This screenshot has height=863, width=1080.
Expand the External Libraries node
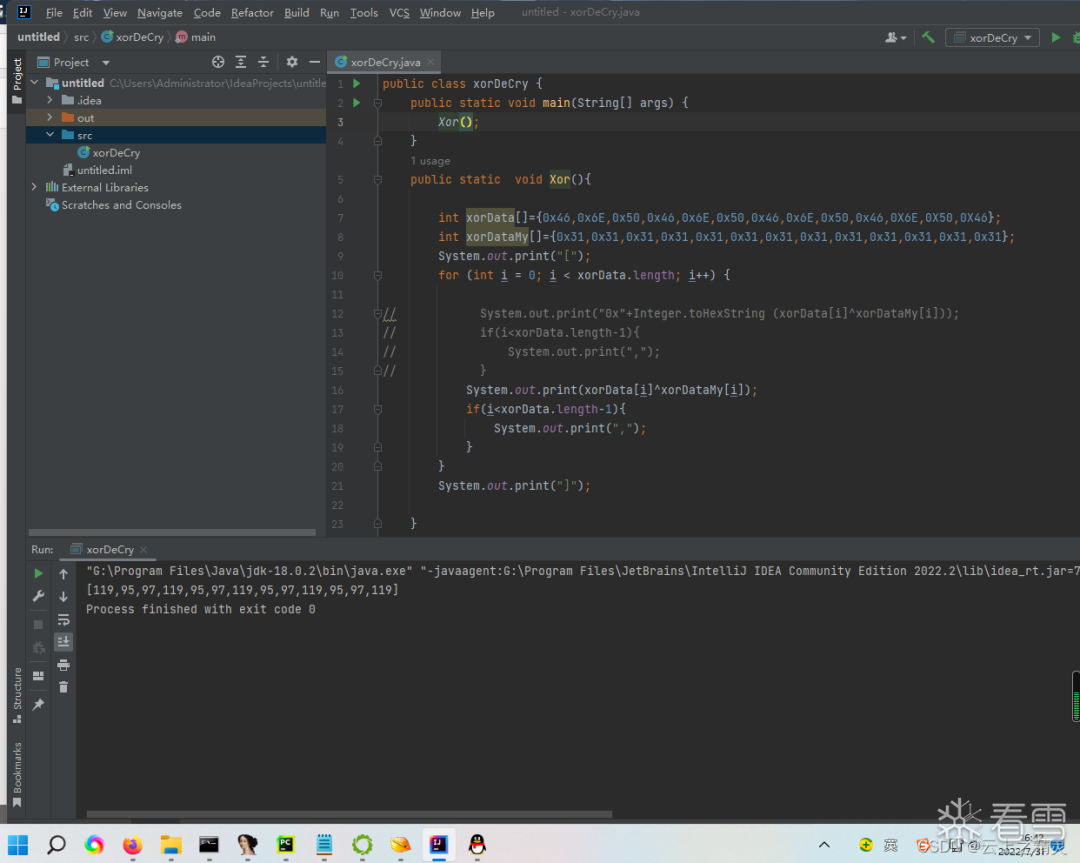pyautogui.click(x=34, y=187)
